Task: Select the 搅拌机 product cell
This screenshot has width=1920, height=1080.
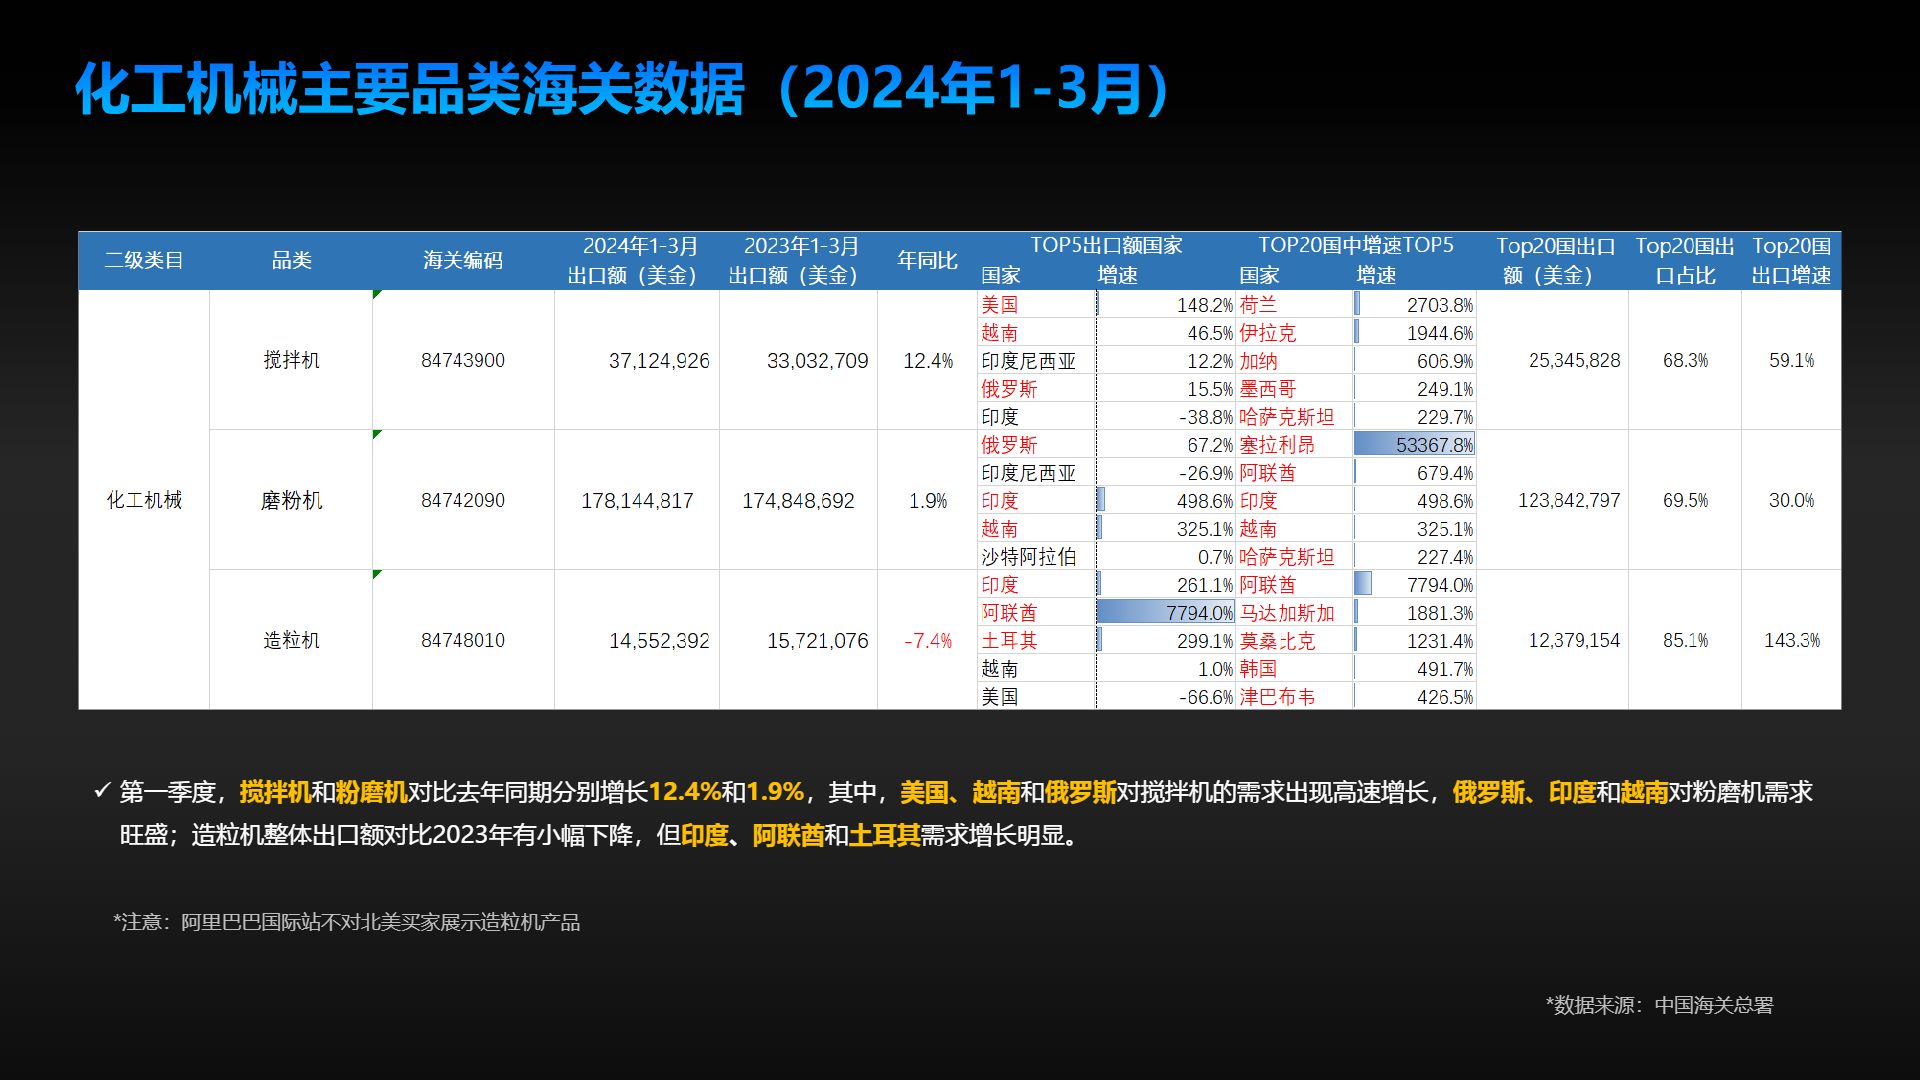Action: (x=291, y=360)
